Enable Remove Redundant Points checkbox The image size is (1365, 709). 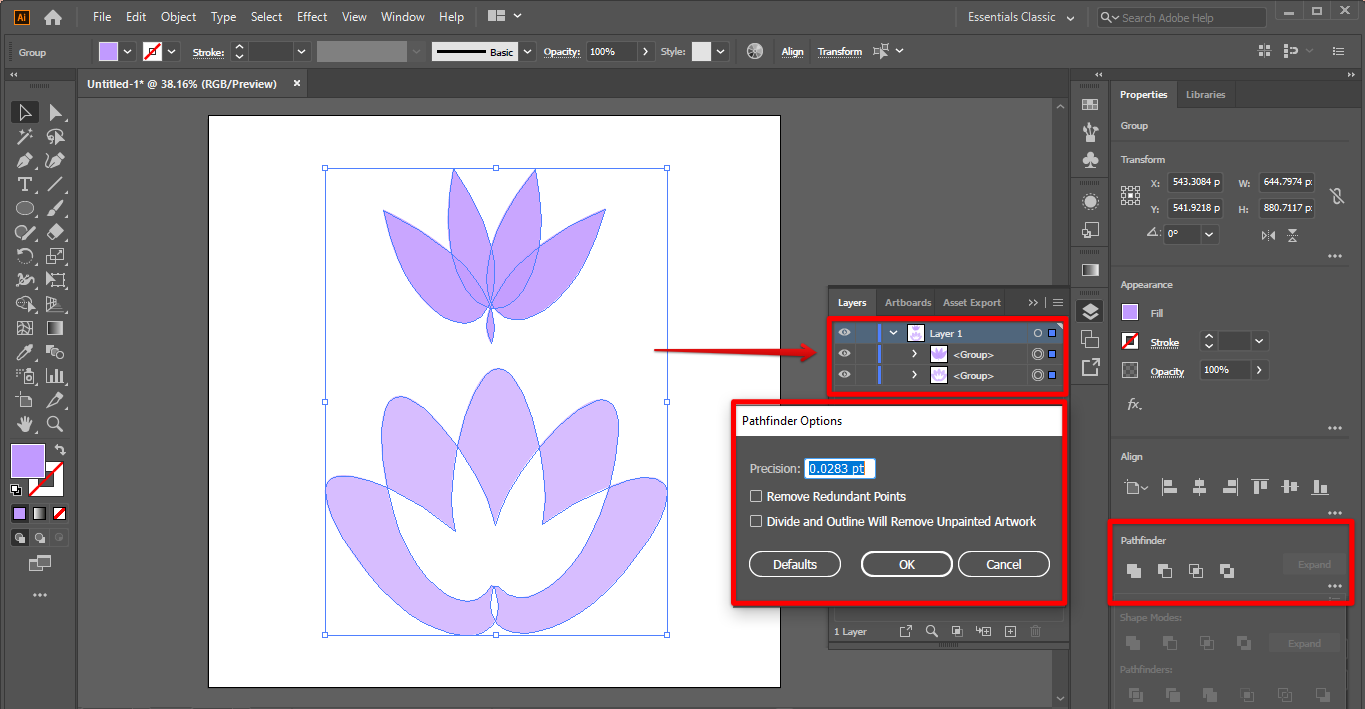[x=757, y=496]
